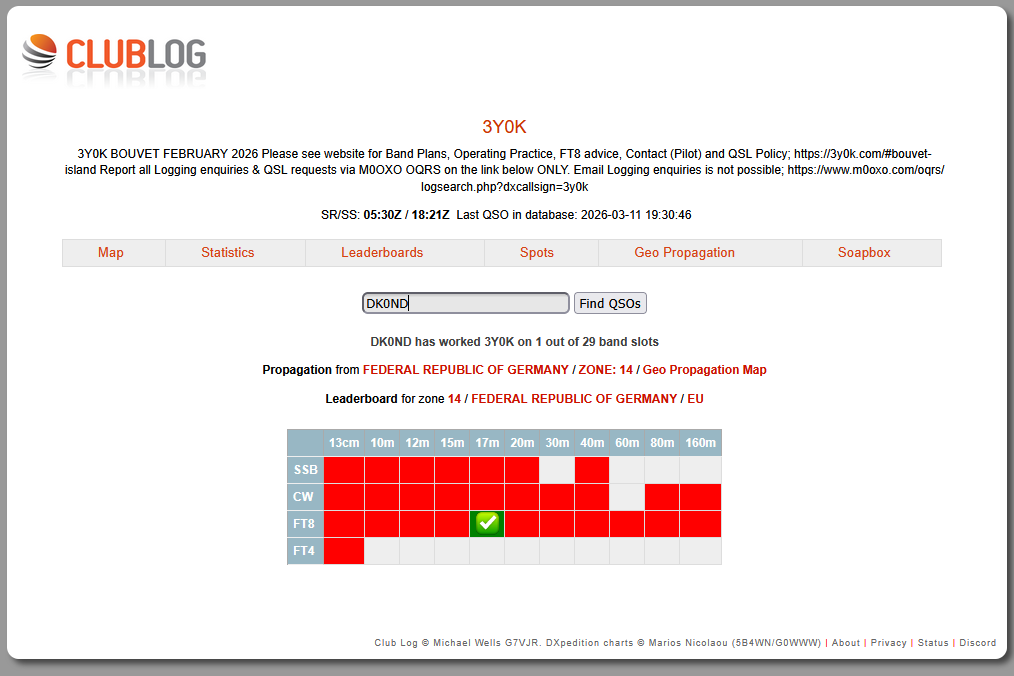Open the Statistics tab
Image resolution: width=1014 pixels, height=676 pixels.
point(228,253)
